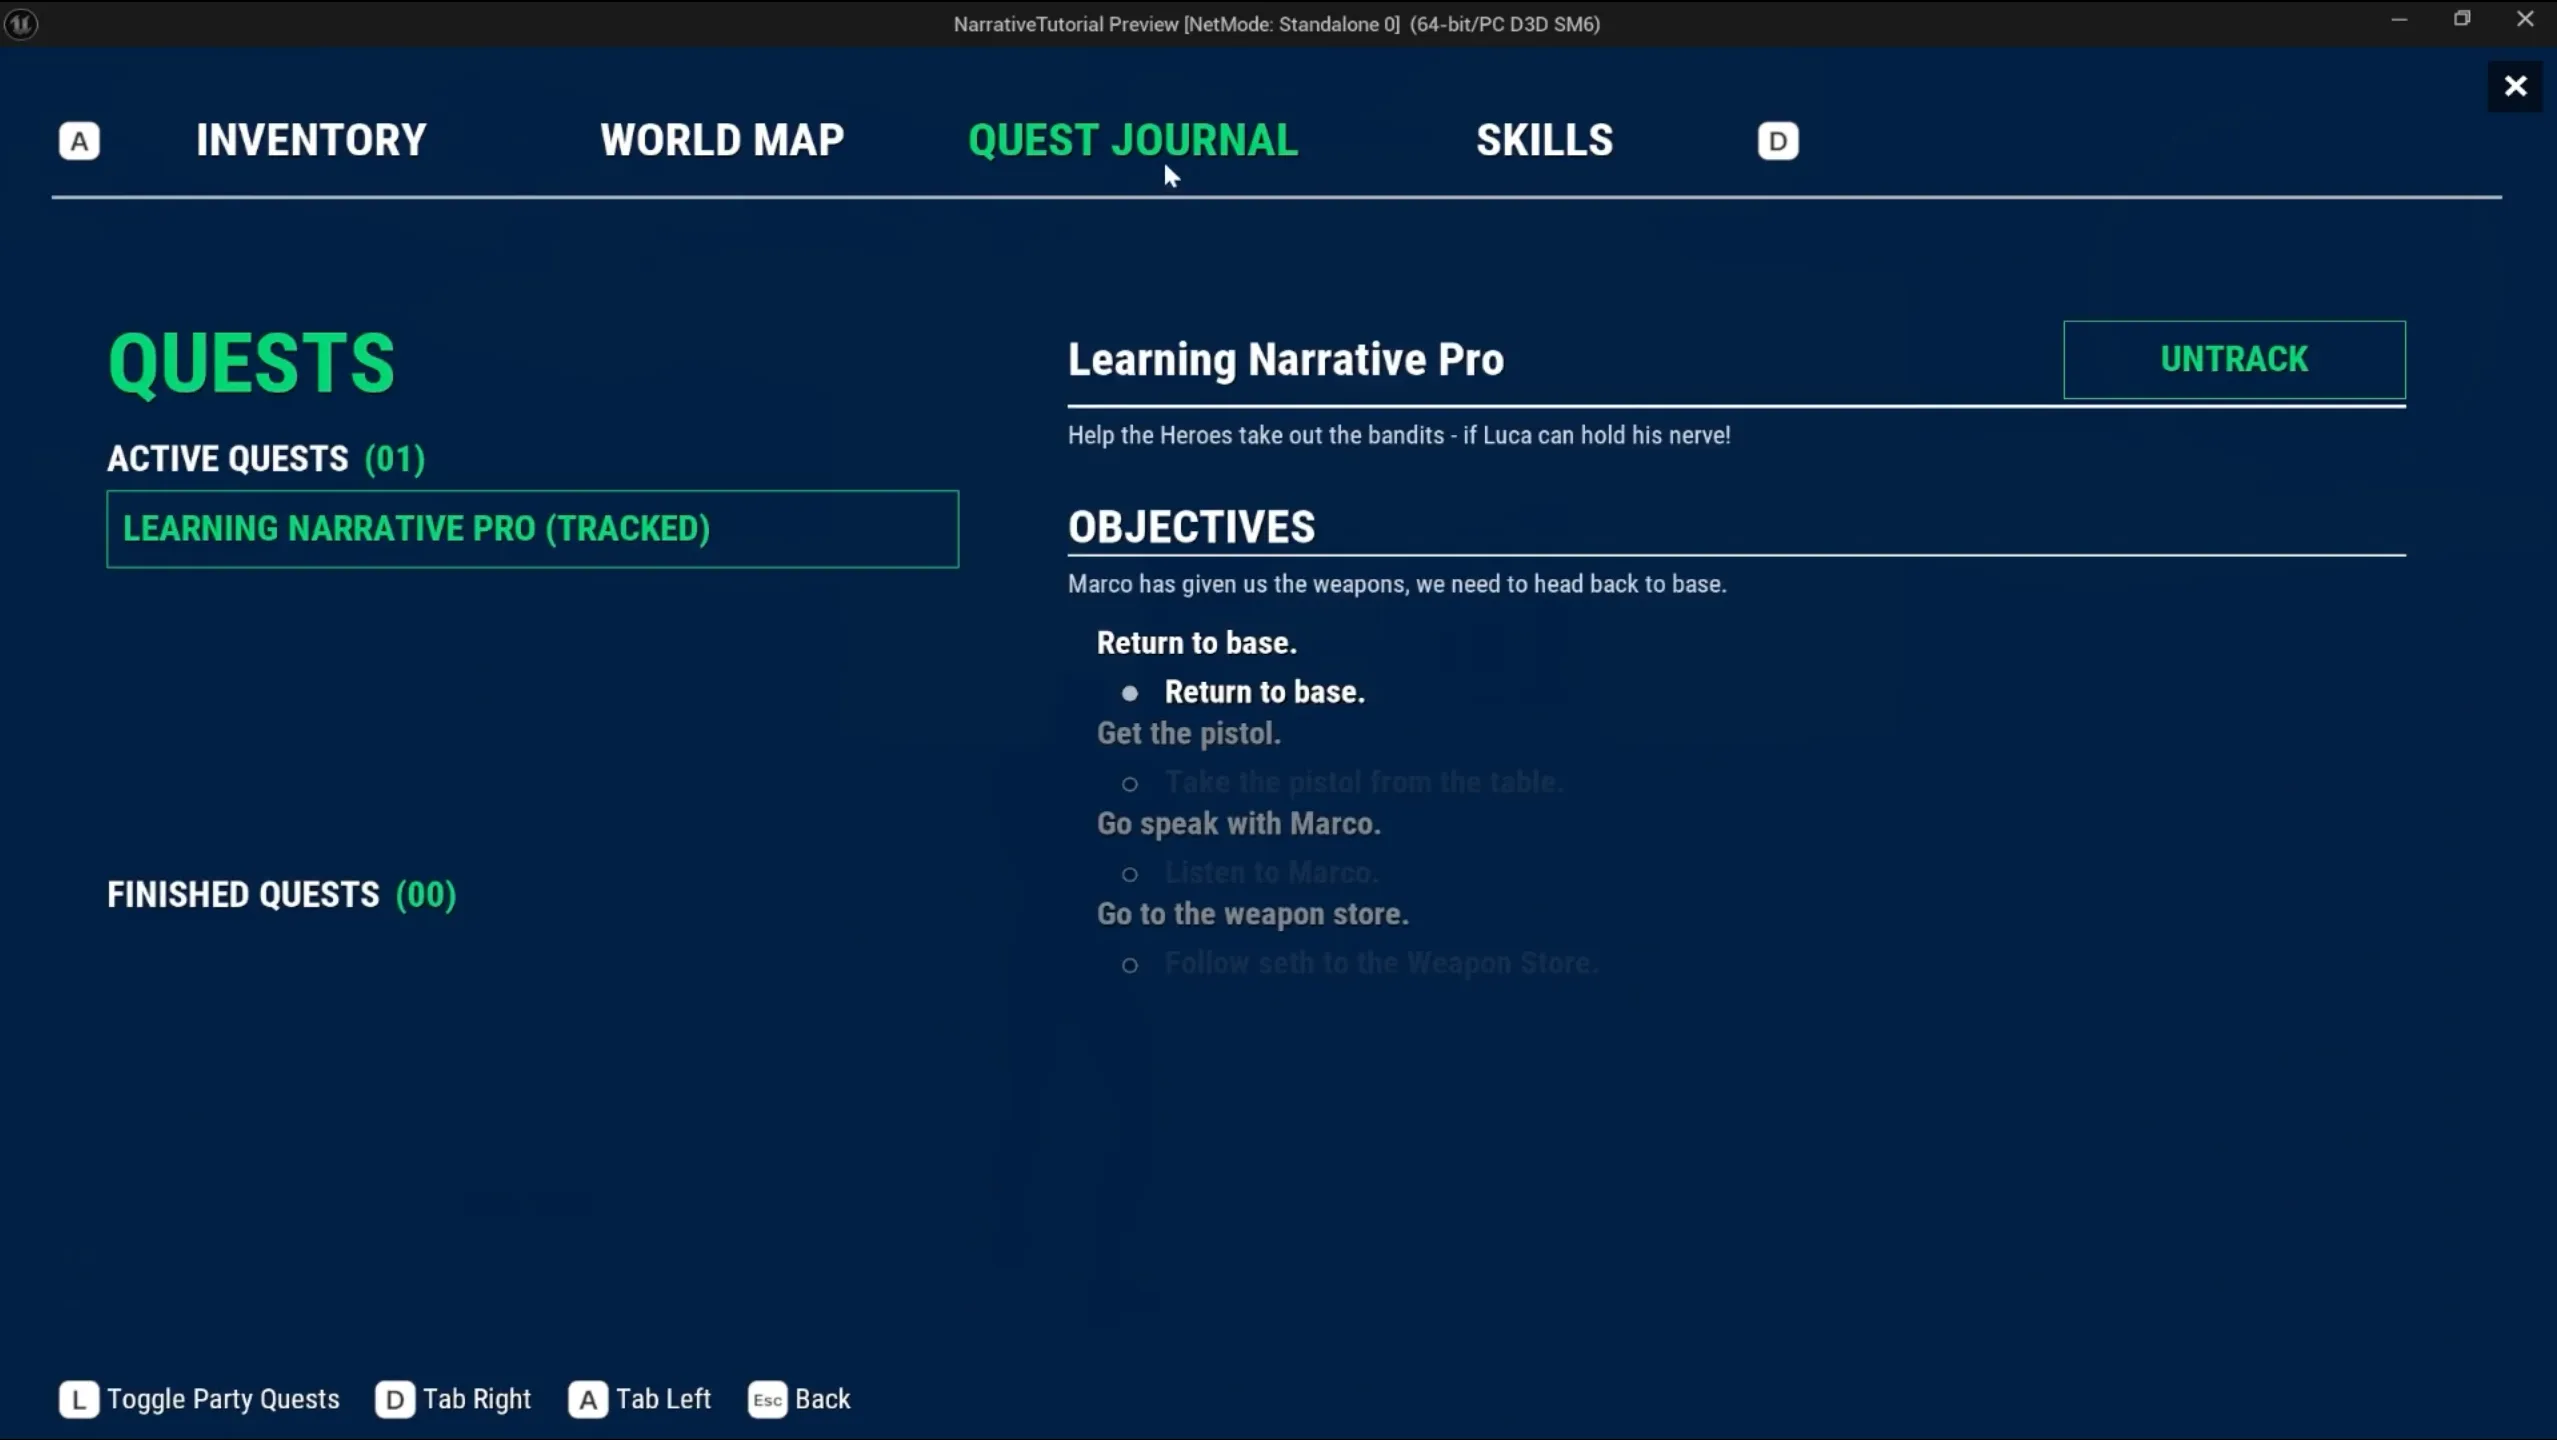Select the Learning Narrative Pro (Tracked) quest
This screenshot has height=1440, width=2557.
[x=532, y=528]
